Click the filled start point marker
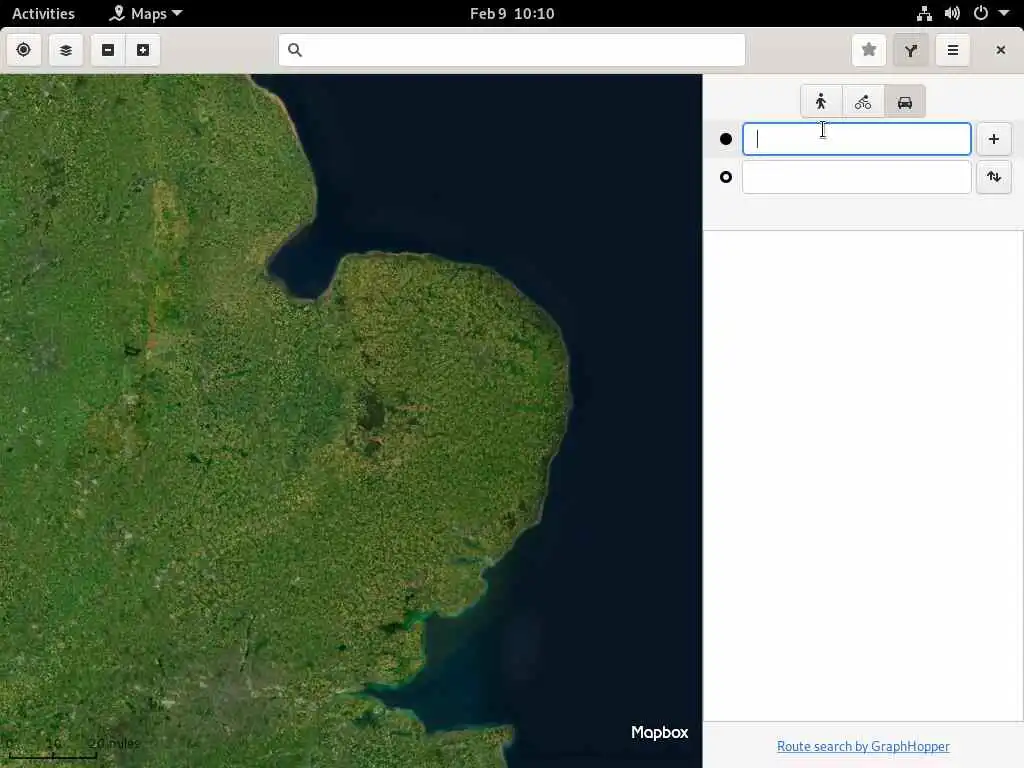This screenshot has width=1024, height=768. point(726,139)
